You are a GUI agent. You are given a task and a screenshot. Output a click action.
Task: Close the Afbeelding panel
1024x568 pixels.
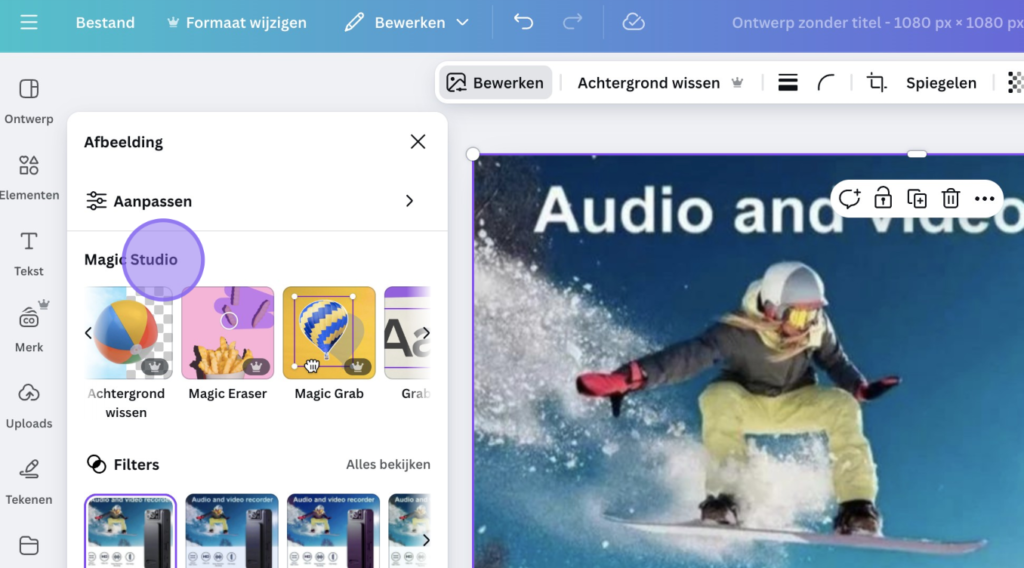pos(418,142)
